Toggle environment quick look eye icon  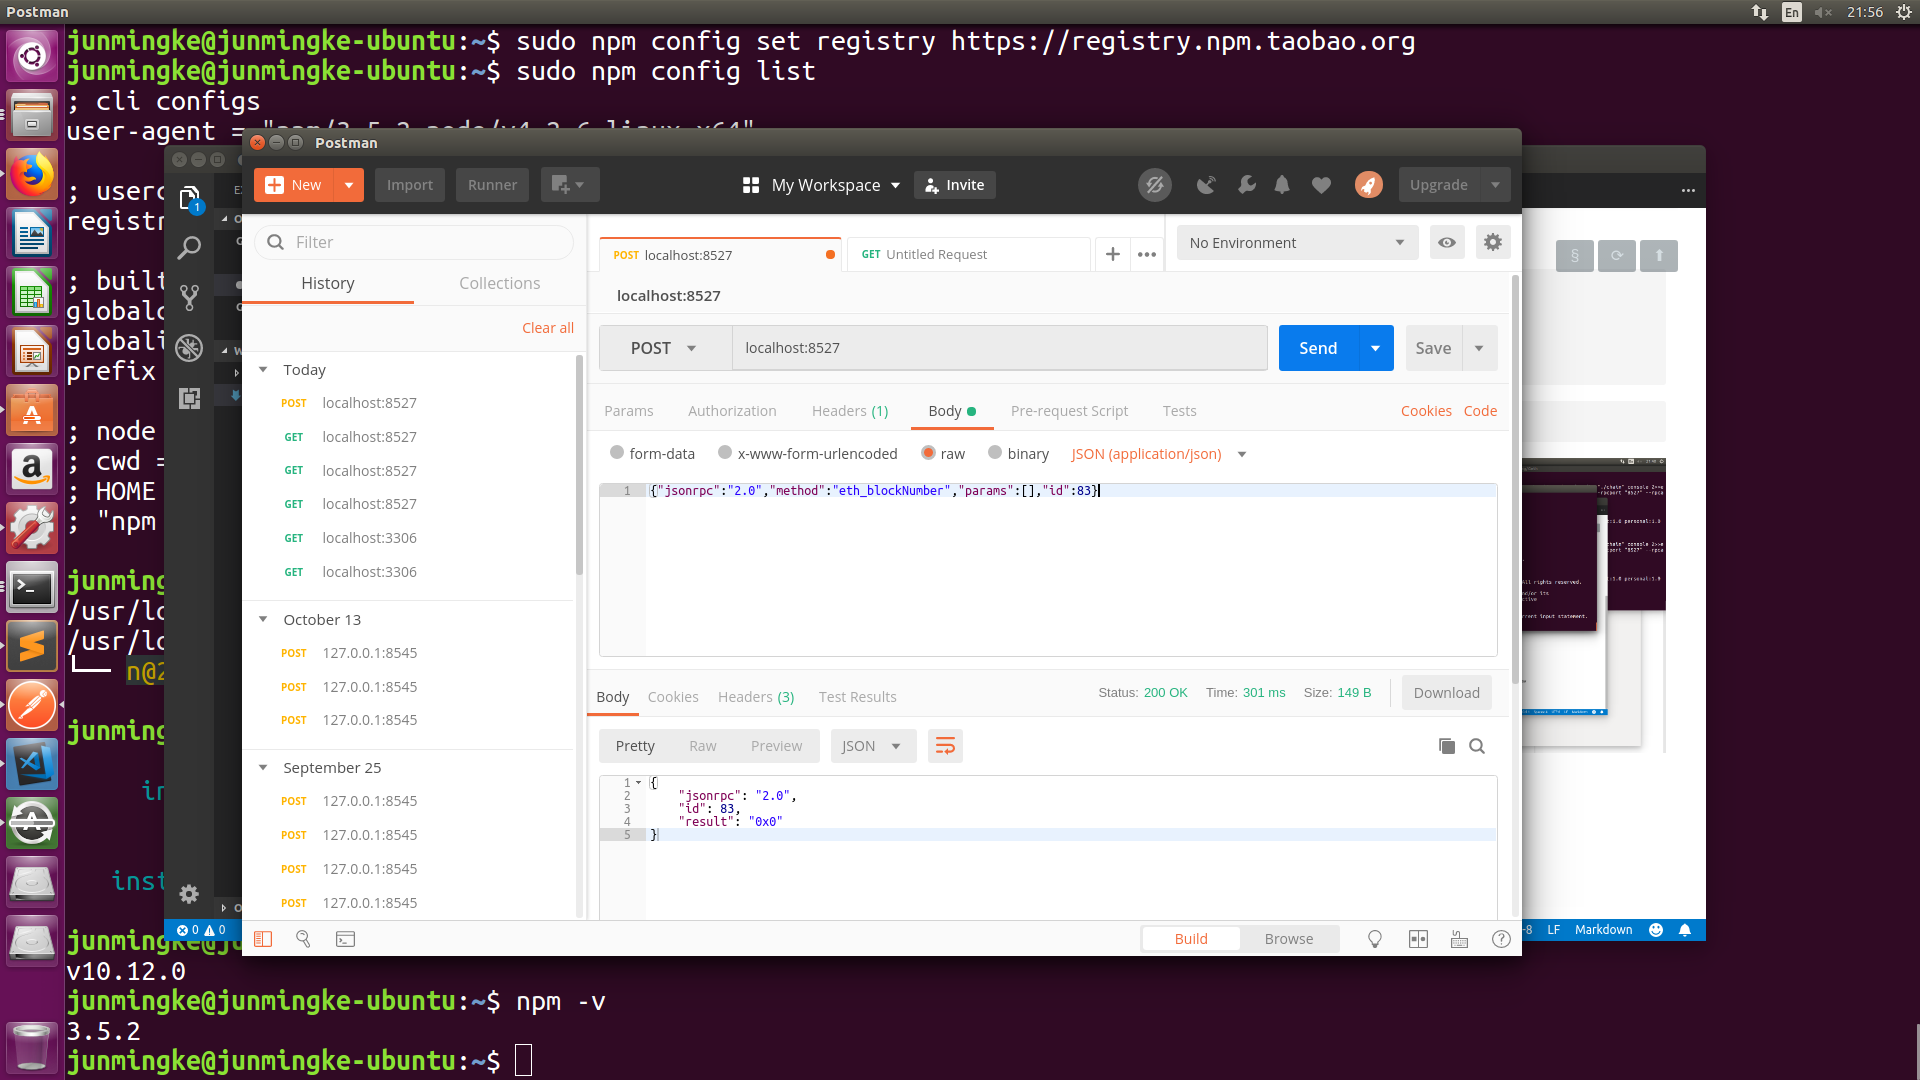pyautogui.click(x=1446, y=242)
